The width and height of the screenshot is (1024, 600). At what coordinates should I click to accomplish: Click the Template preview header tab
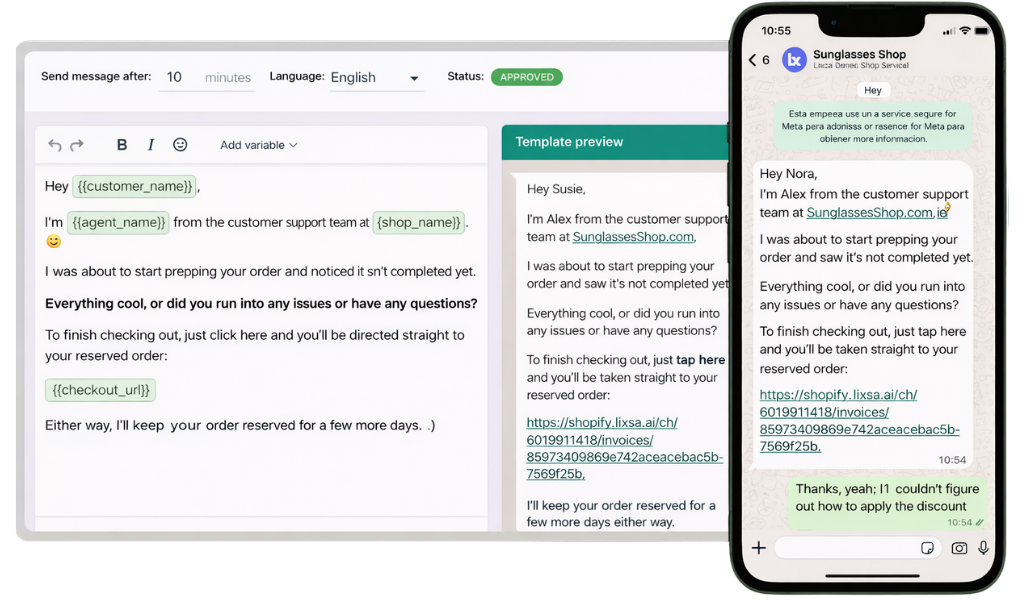point(569,142)
